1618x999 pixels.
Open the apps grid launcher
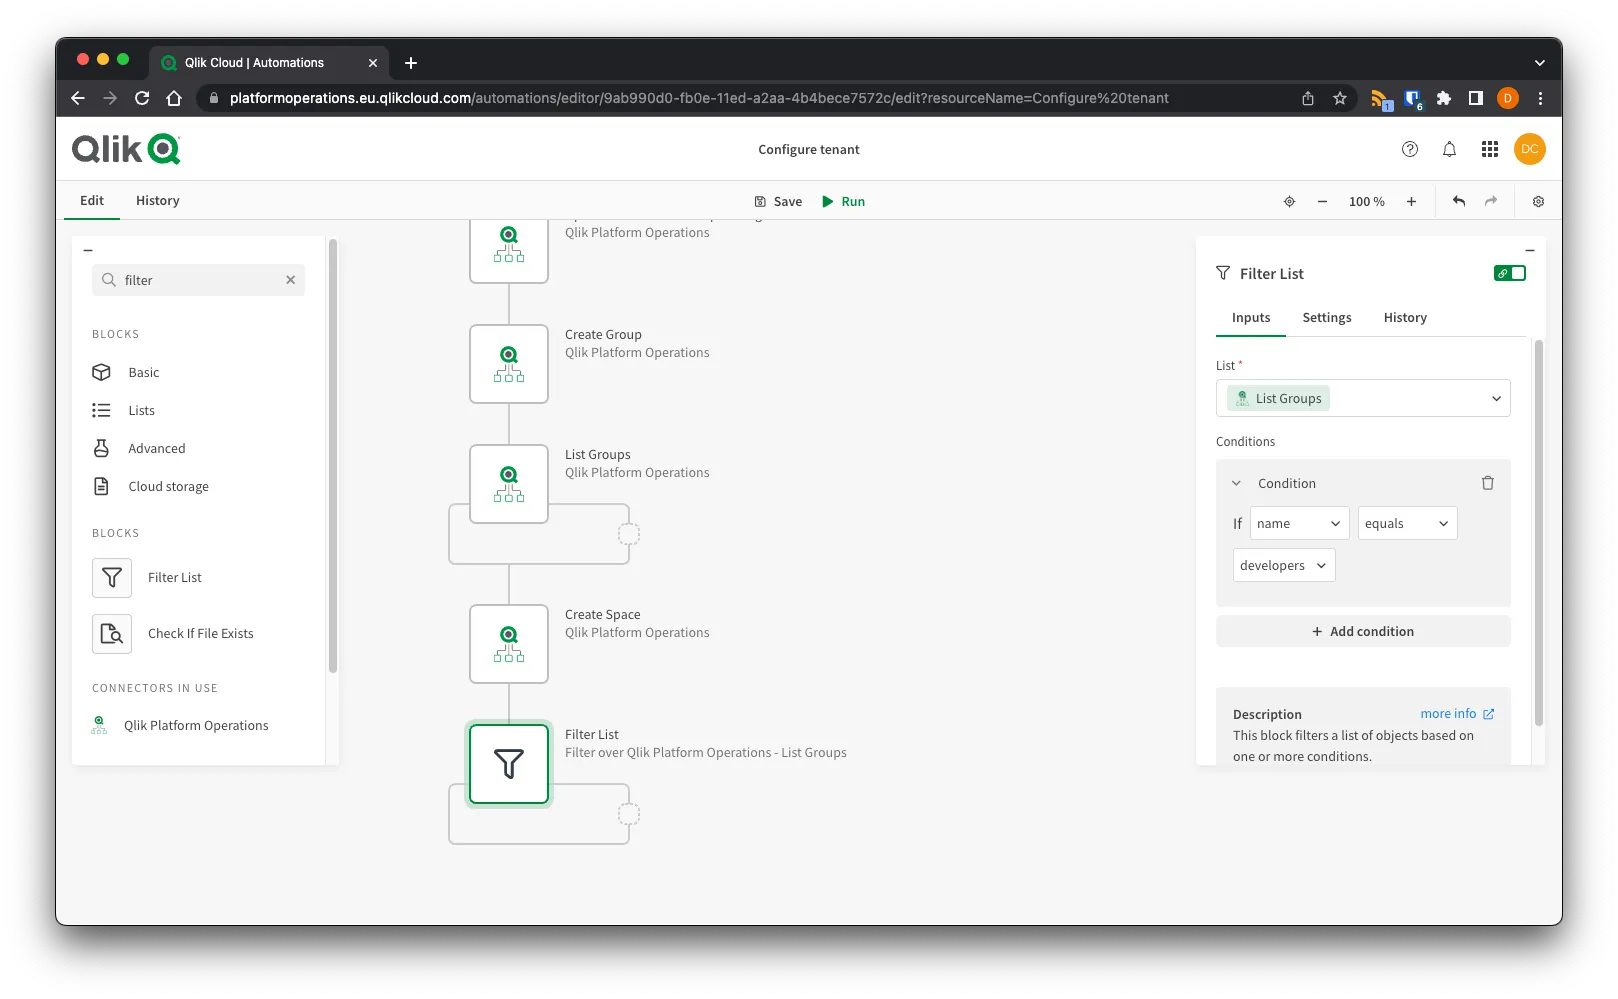1489,149
